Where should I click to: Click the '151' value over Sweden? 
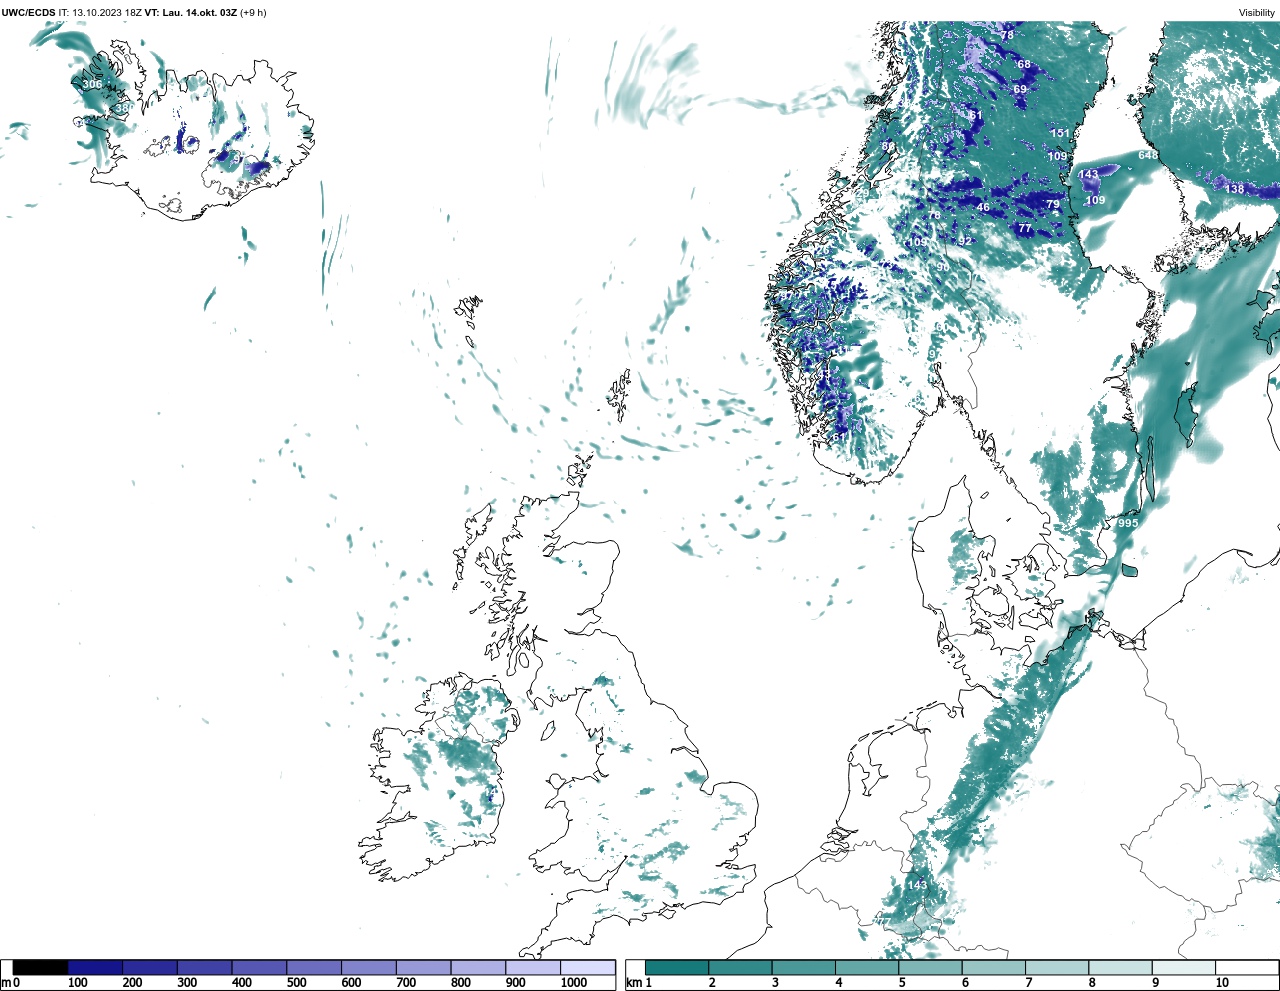(x=1060, y=133)
